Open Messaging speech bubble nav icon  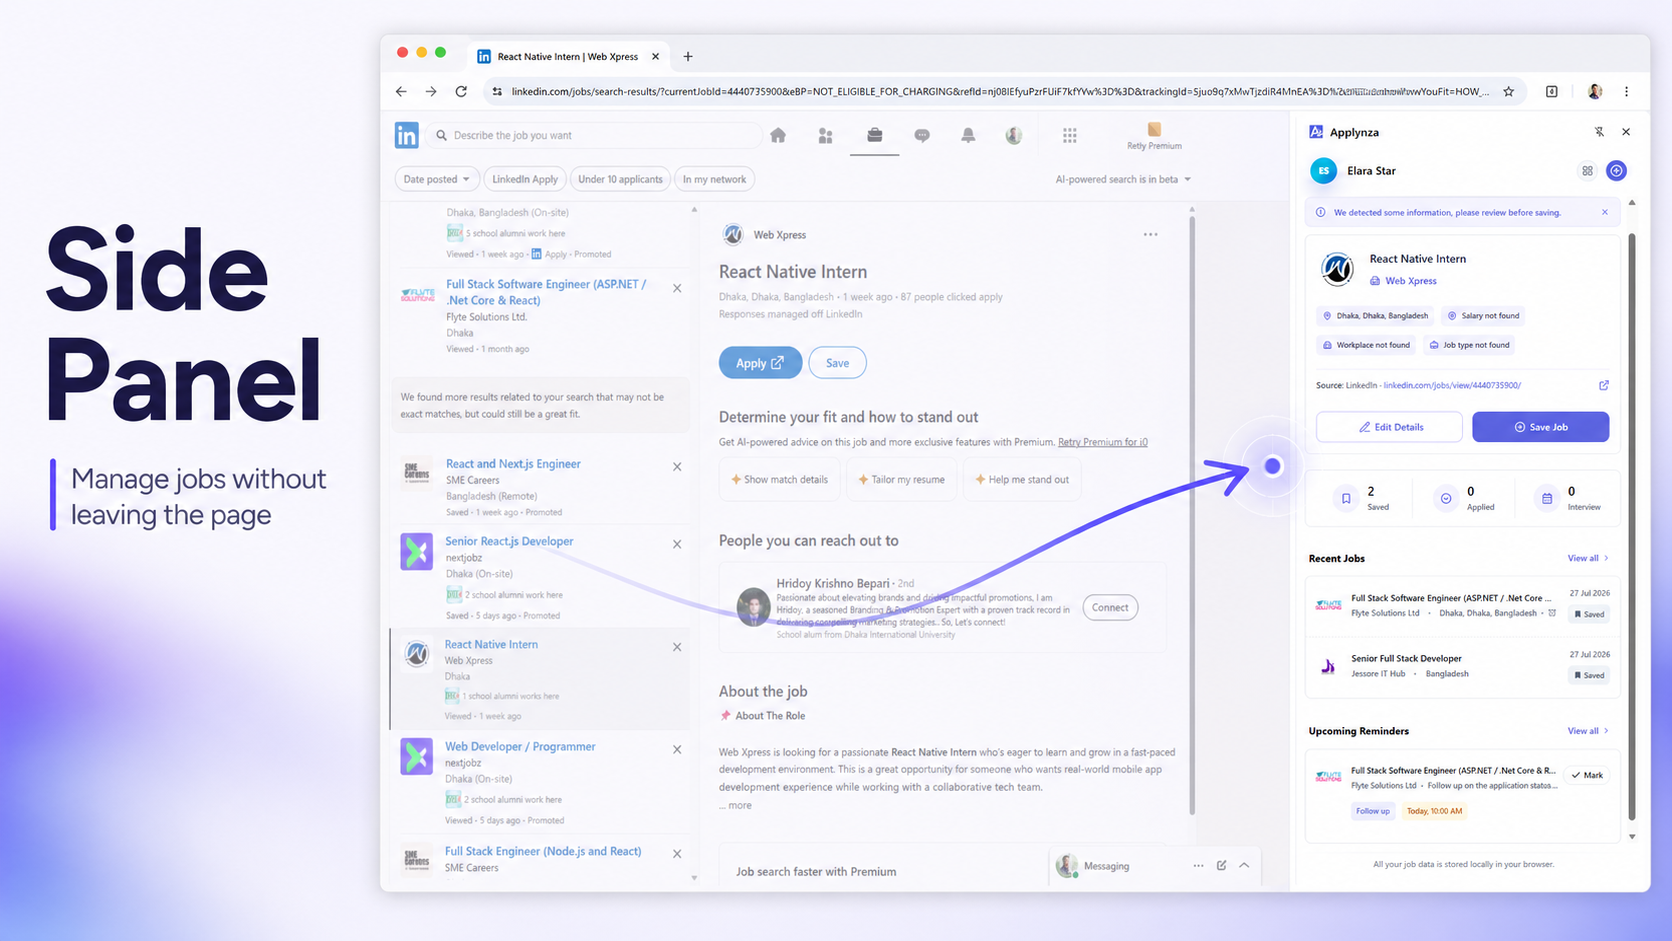[x=922, y=135]
